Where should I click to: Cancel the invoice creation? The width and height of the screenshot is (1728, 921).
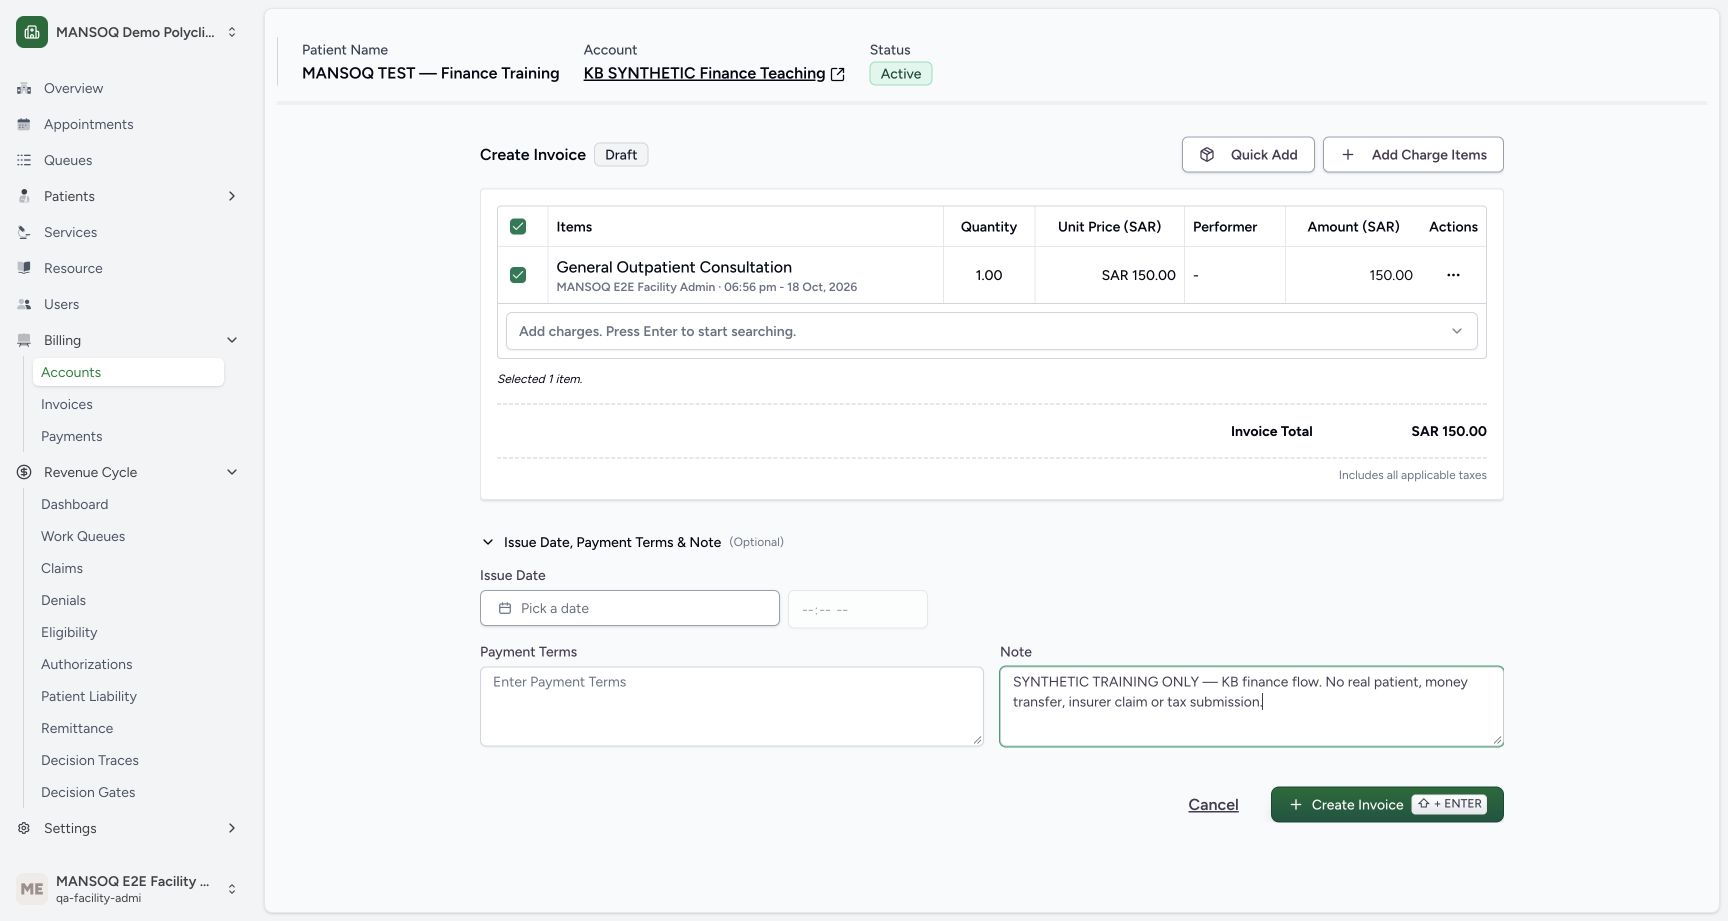1213,805
